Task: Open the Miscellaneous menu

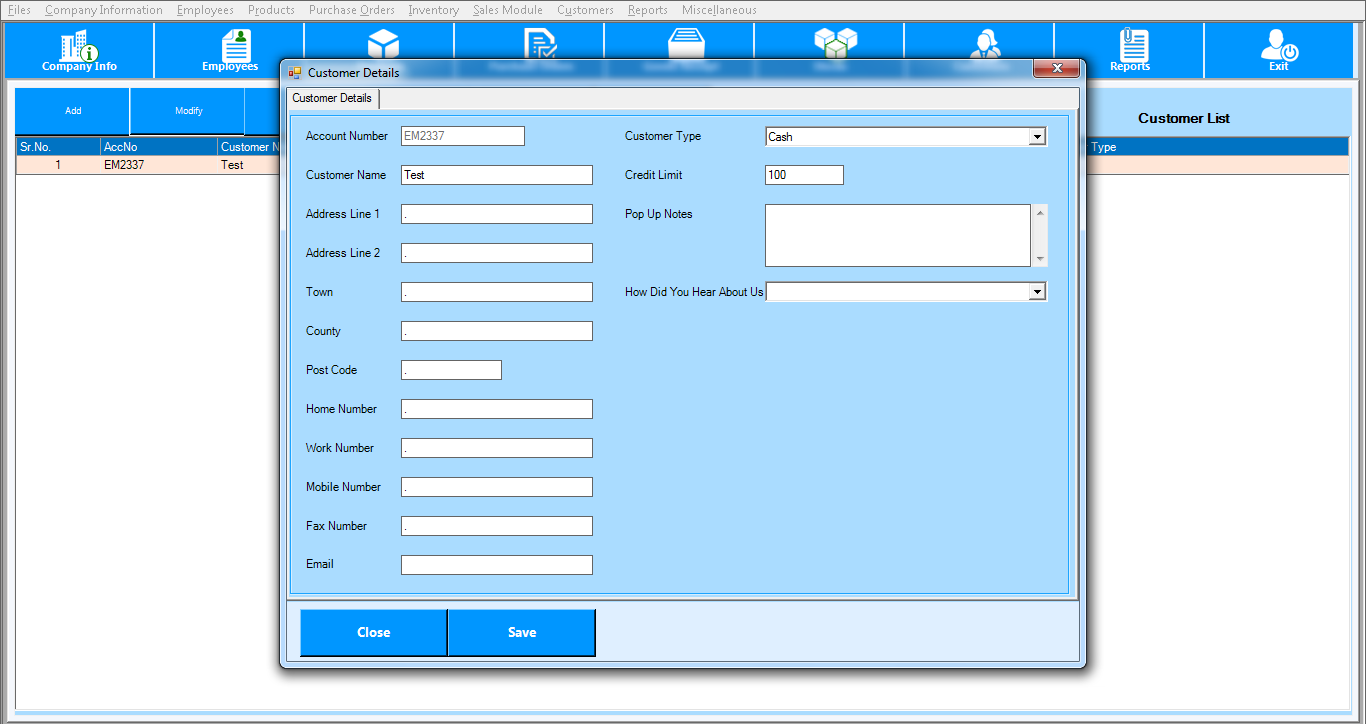Action: pos(719,10)
